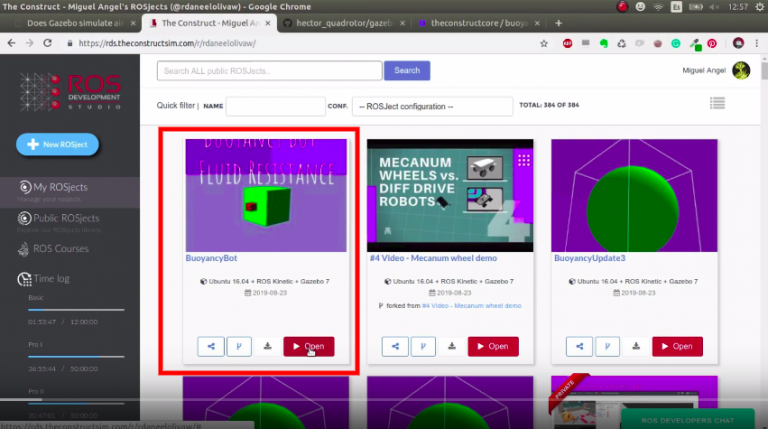This screenshot has height=429, width=768.
Task: Open the Time log section
Action: [44, 279]
